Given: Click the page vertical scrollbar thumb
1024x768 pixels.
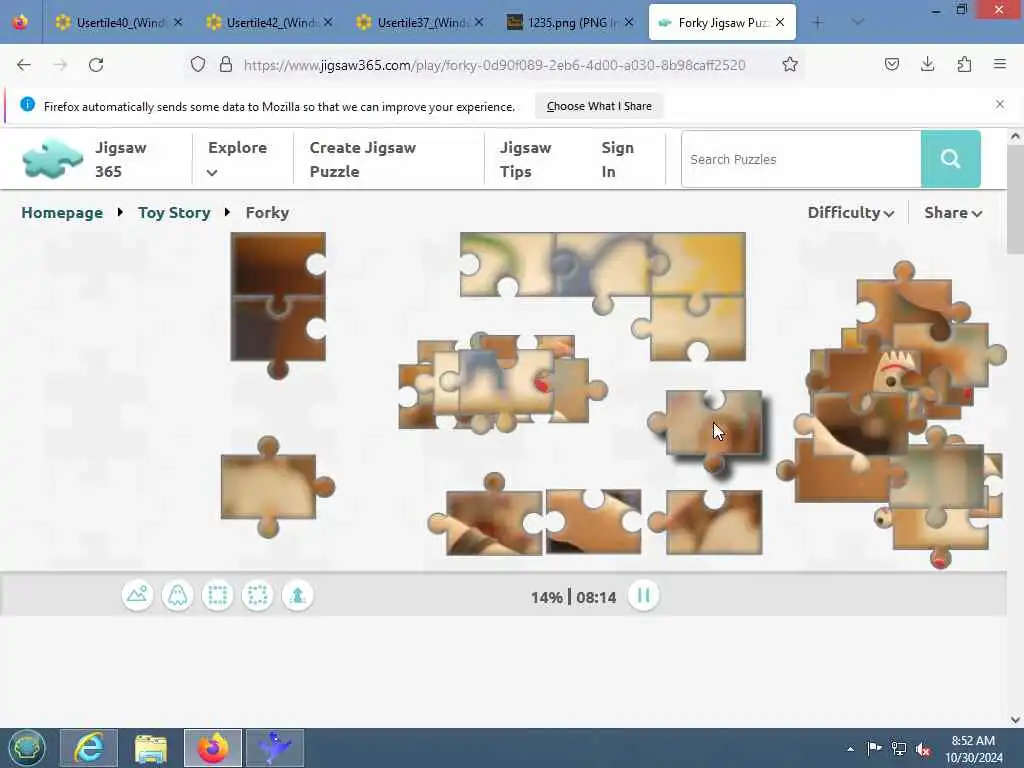Looking at the screenshot, I should pos(1015,199).
